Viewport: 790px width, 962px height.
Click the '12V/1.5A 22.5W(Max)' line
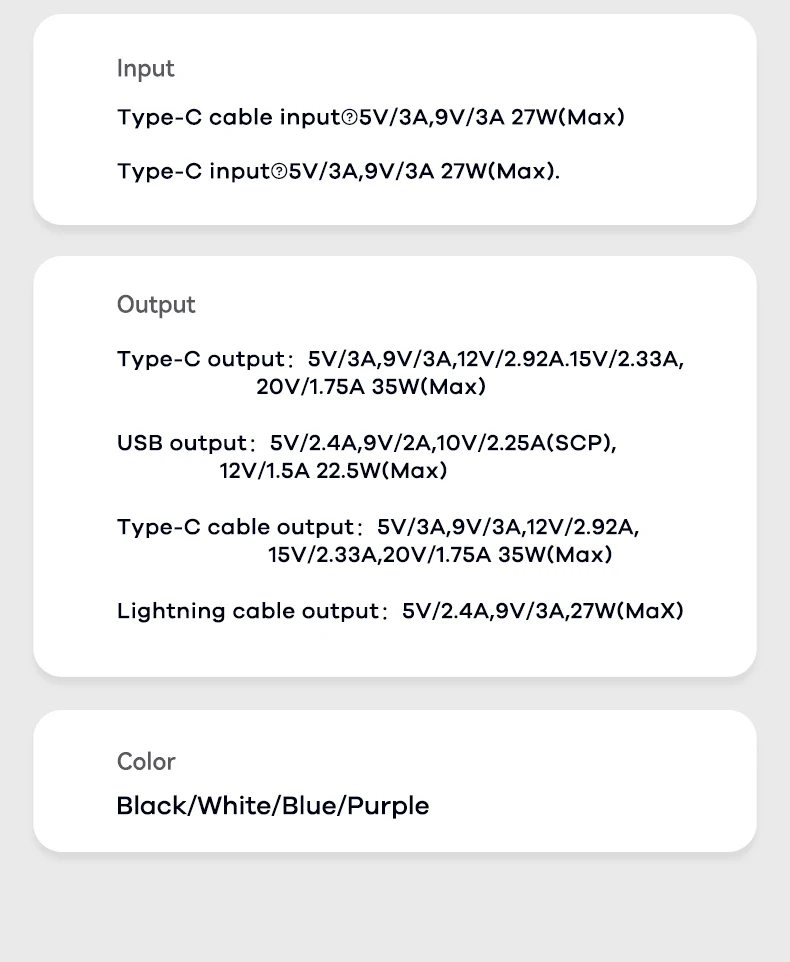(333, 471)
